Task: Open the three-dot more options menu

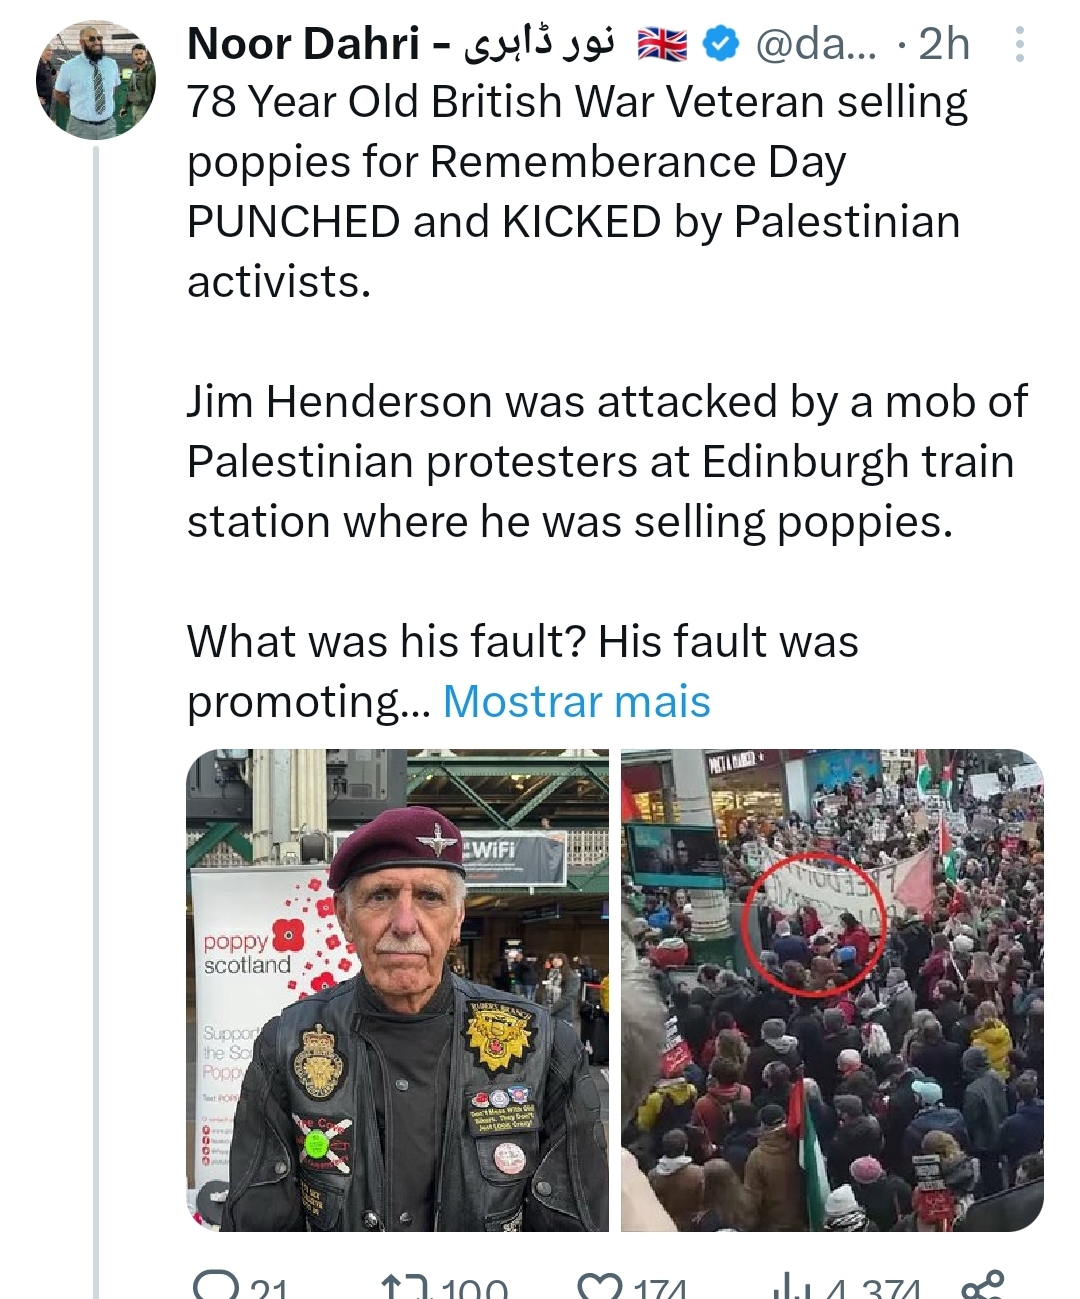Action: pos(1019,44)
